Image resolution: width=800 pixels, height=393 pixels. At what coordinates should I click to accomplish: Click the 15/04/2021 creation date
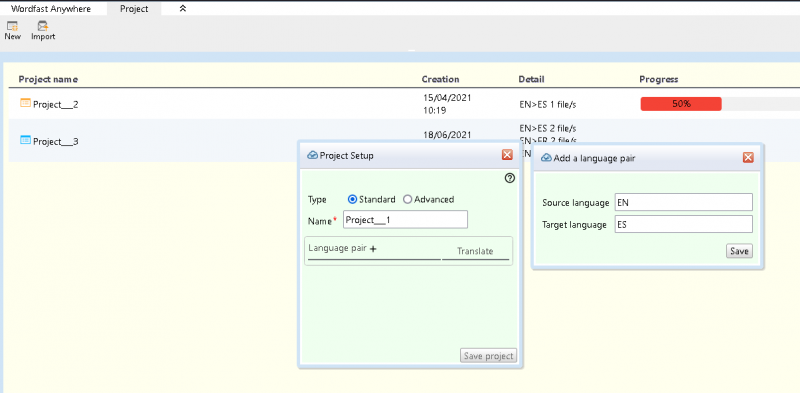447,97
